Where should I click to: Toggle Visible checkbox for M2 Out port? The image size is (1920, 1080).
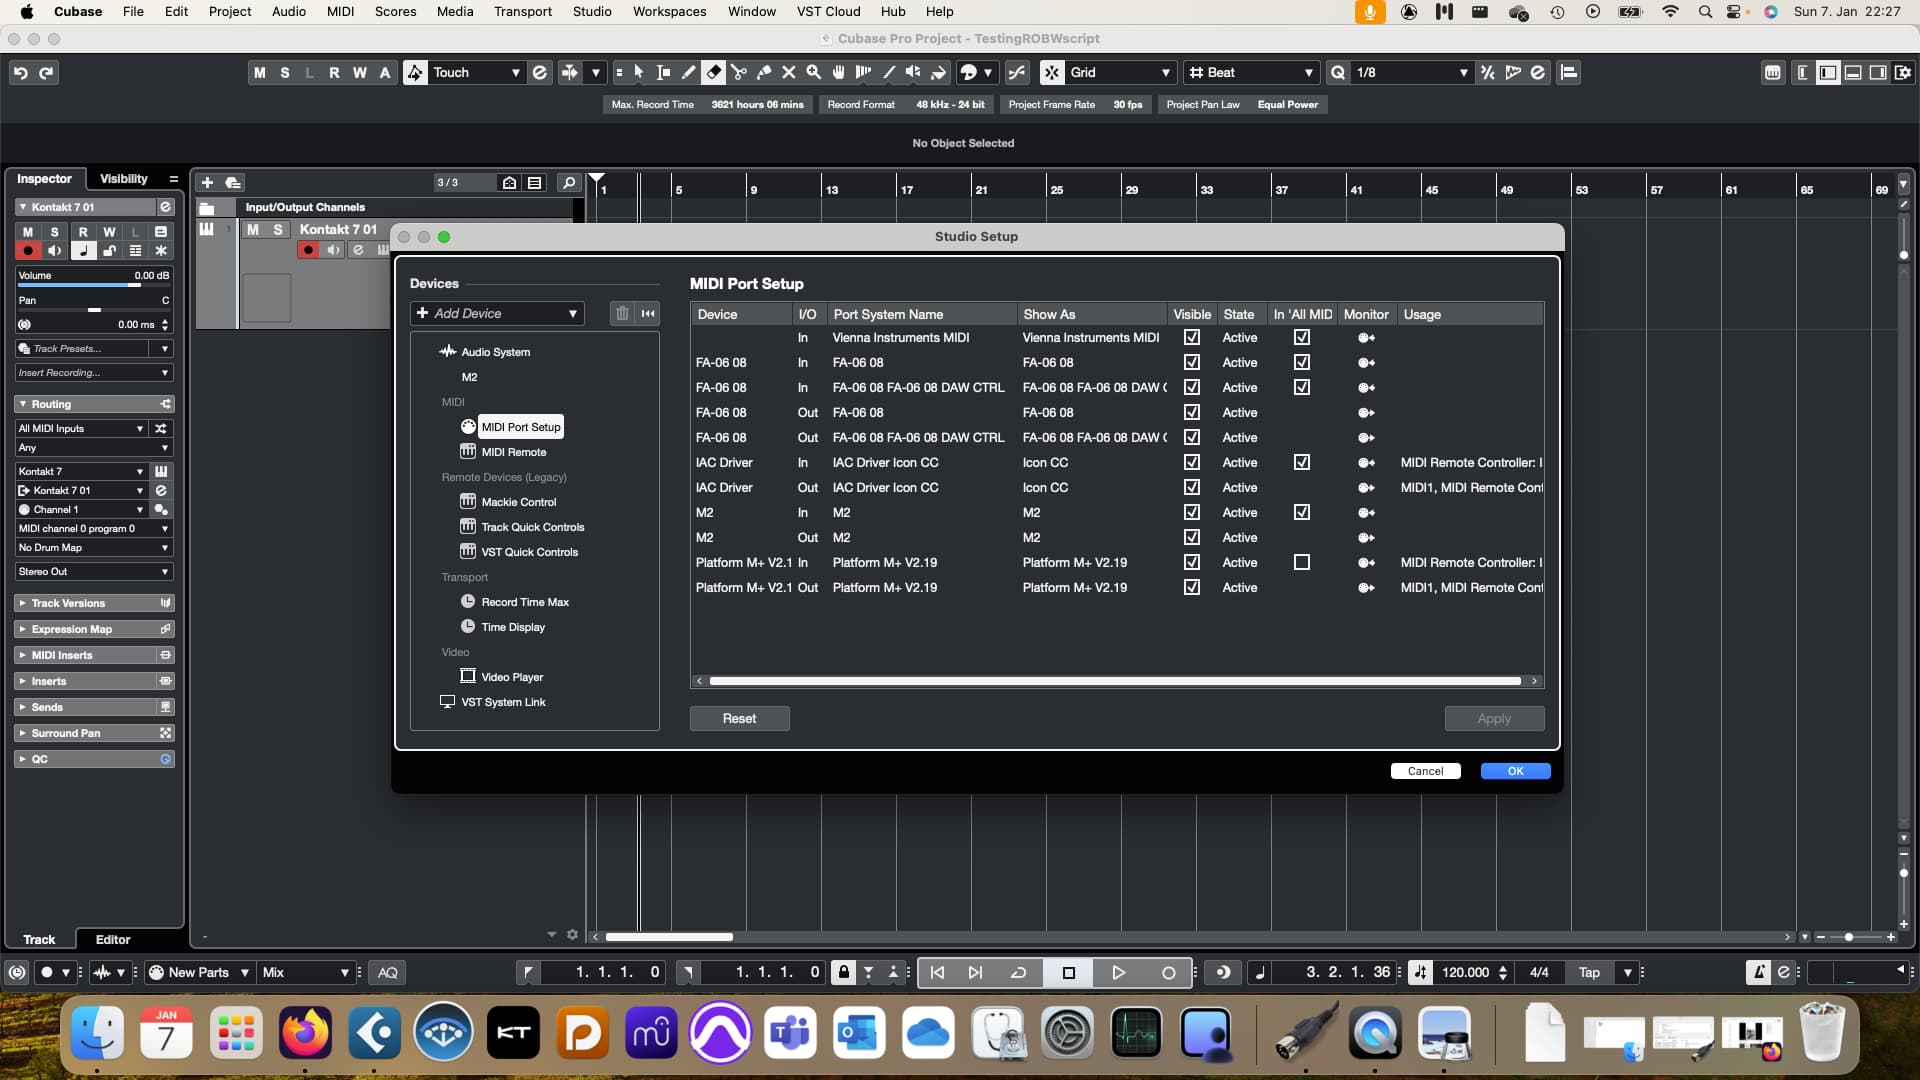click(x=1192, y=537)
